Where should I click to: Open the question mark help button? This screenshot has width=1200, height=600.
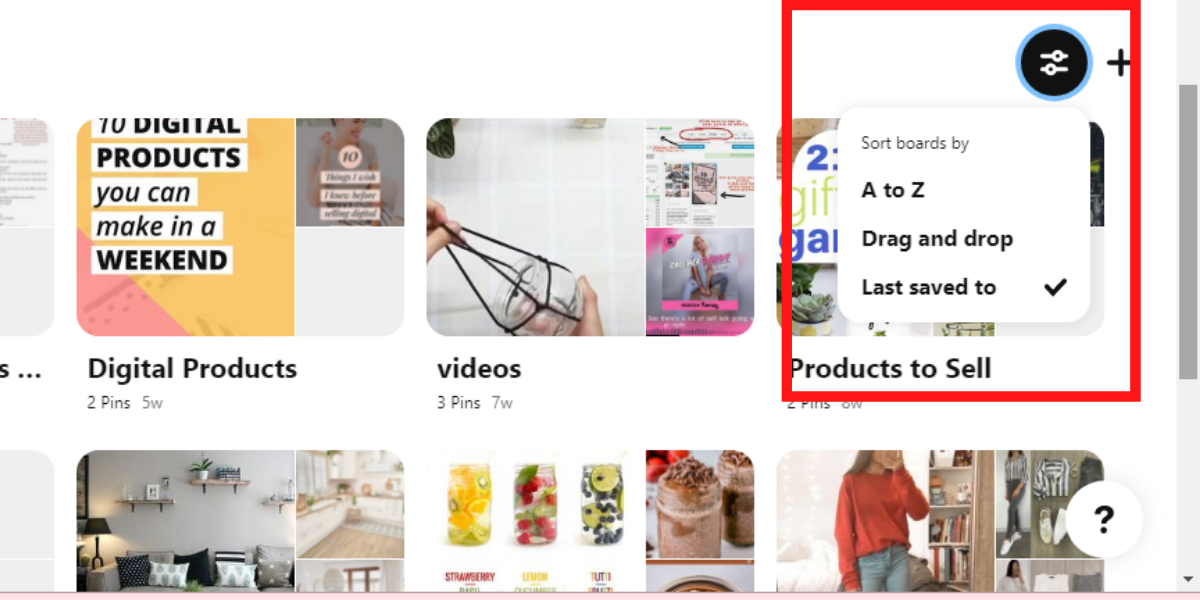click(x=1104, y=519)
